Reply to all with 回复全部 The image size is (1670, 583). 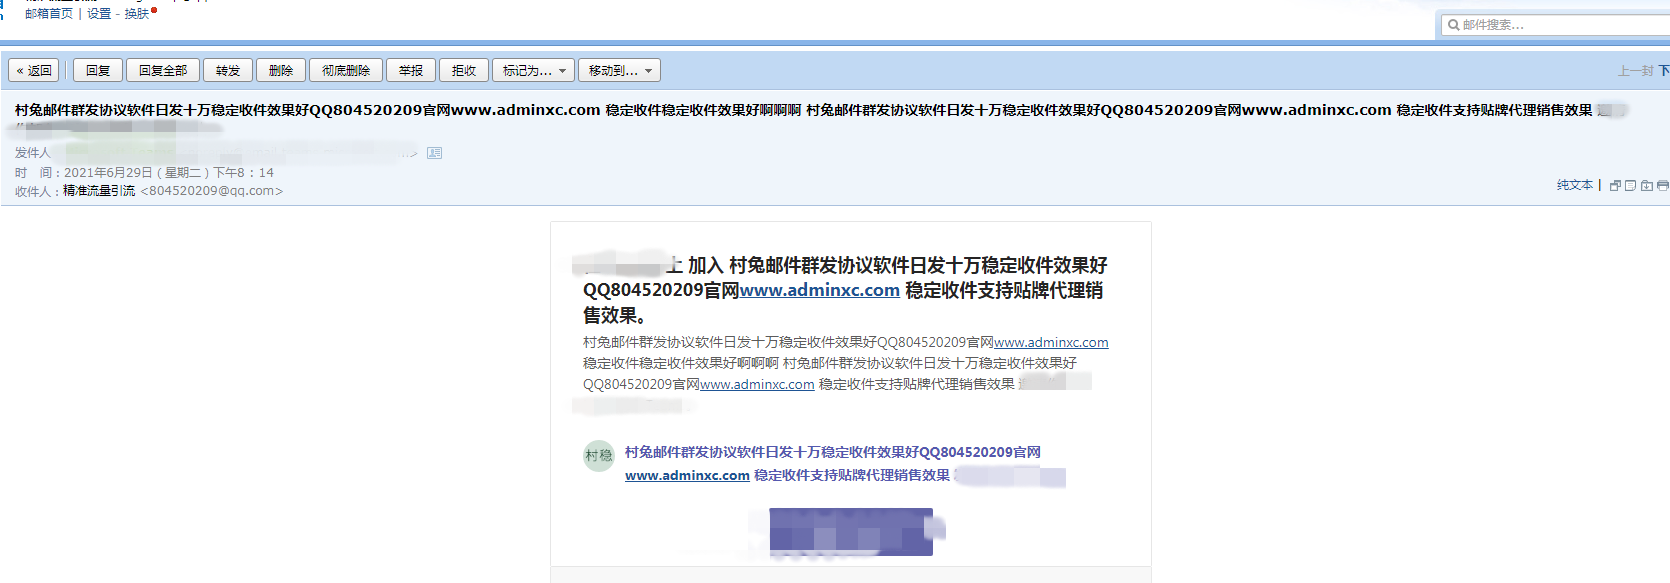163,70
